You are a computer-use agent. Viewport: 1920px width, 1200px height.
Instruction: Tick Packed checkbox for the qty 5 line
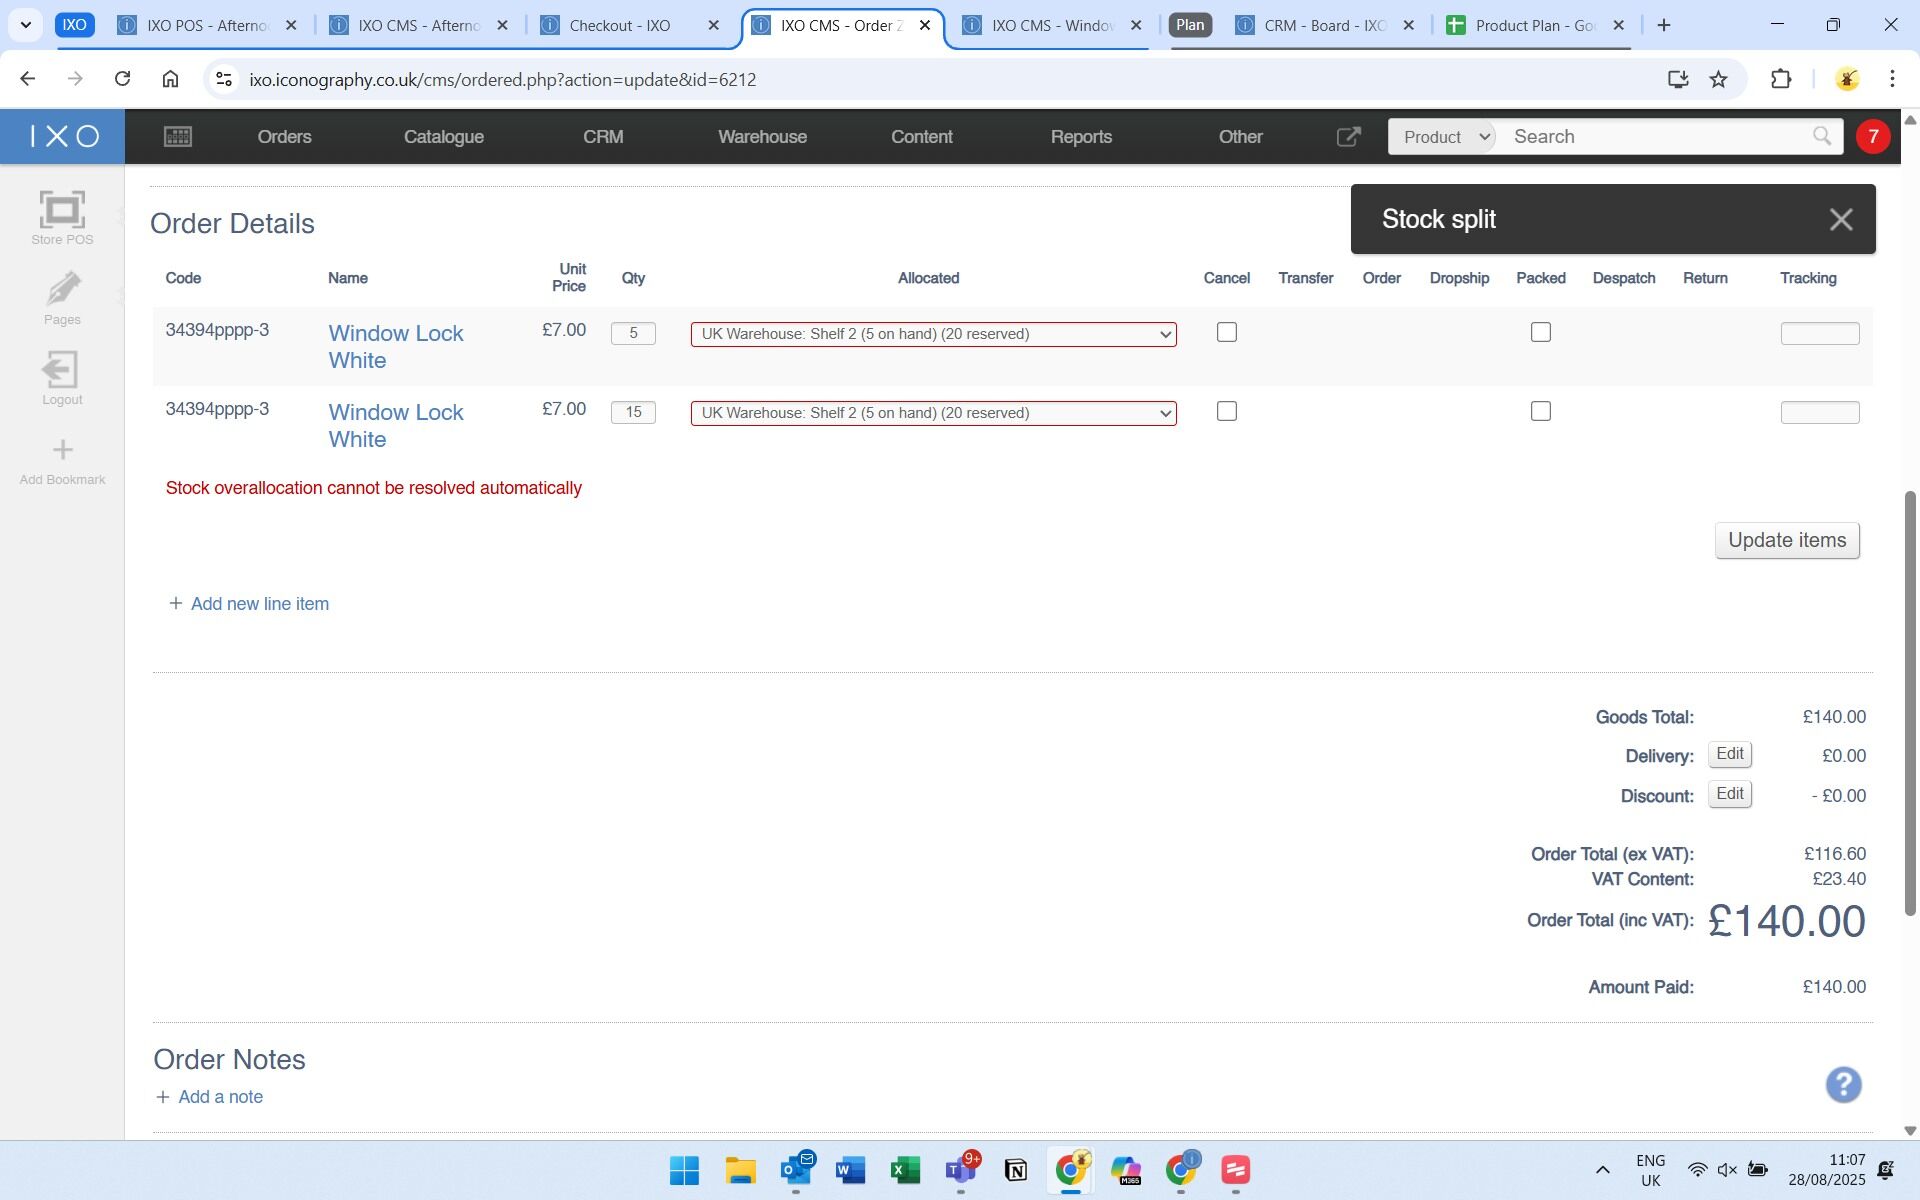click(x=1540, y=332)
